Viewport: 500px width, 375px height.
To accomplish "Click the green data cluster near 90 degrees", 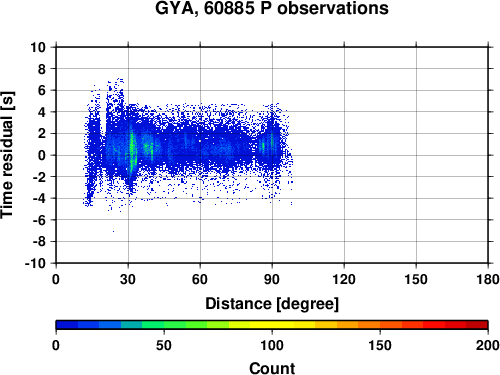I will click(263, 147).
